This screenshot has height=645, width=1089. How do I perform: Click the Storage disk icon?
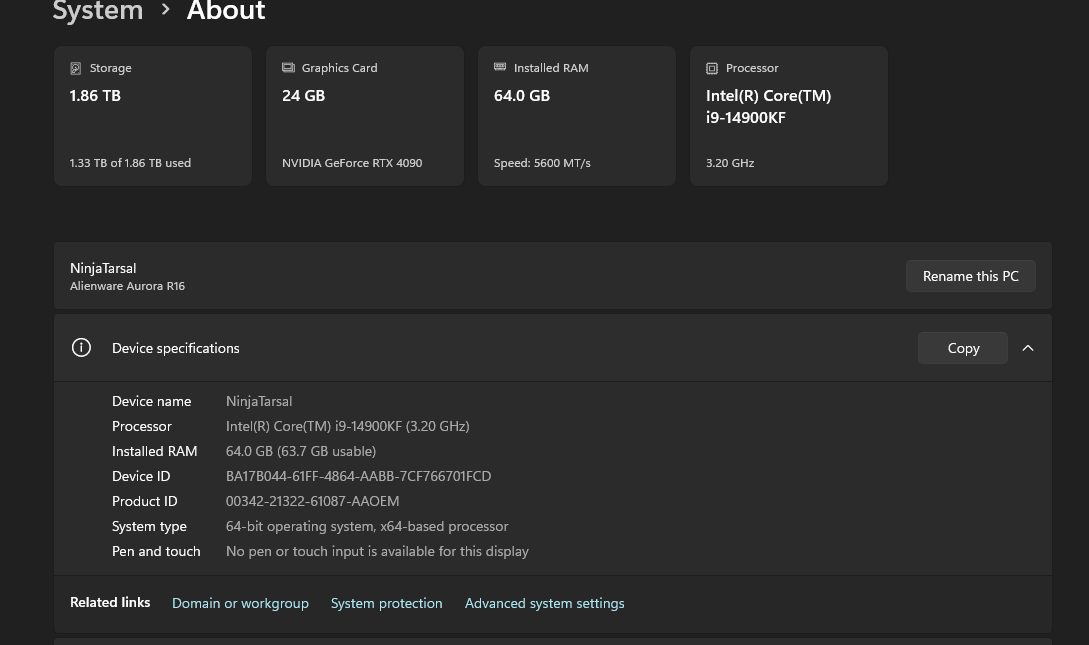(76, 68)
